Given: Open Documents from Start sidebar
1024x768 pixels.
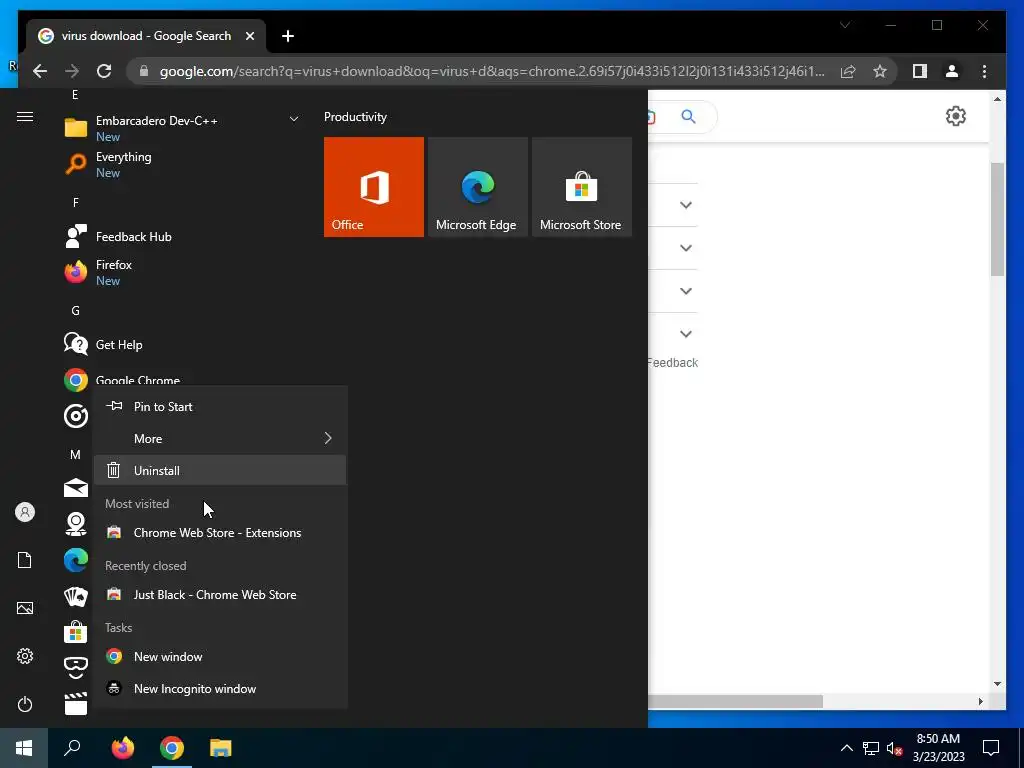Looking at the screenshot, I should tap(25, 560).
